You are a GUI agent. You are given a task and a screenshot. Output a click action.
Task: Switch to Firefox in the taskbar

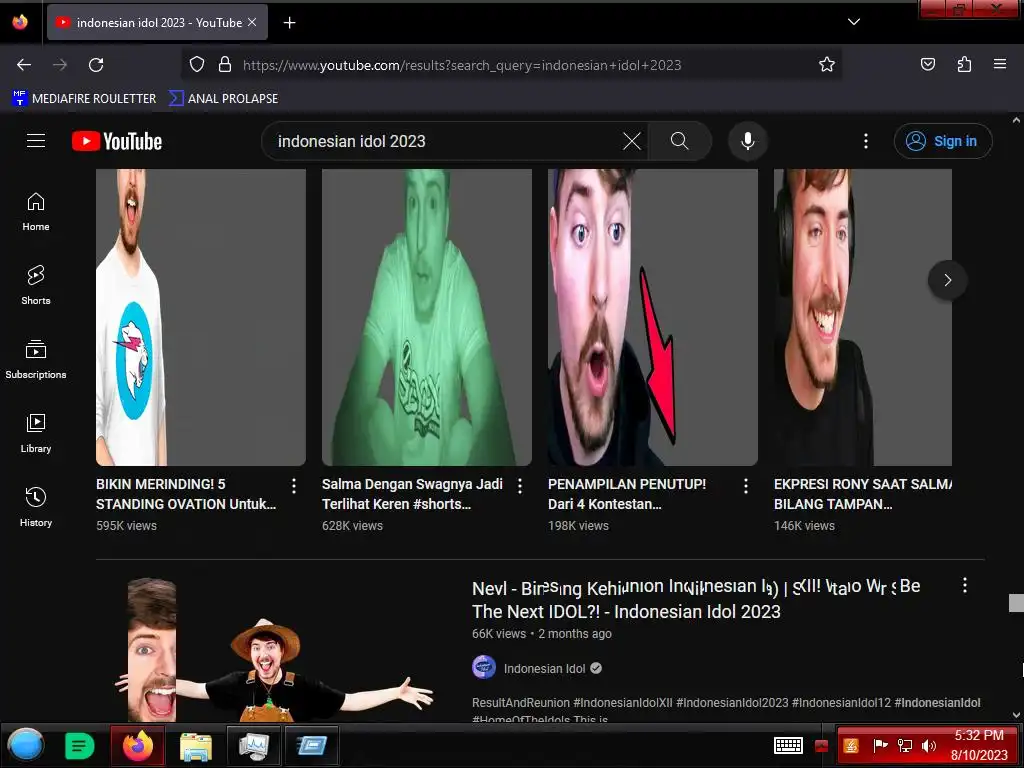tap(138, 745)
